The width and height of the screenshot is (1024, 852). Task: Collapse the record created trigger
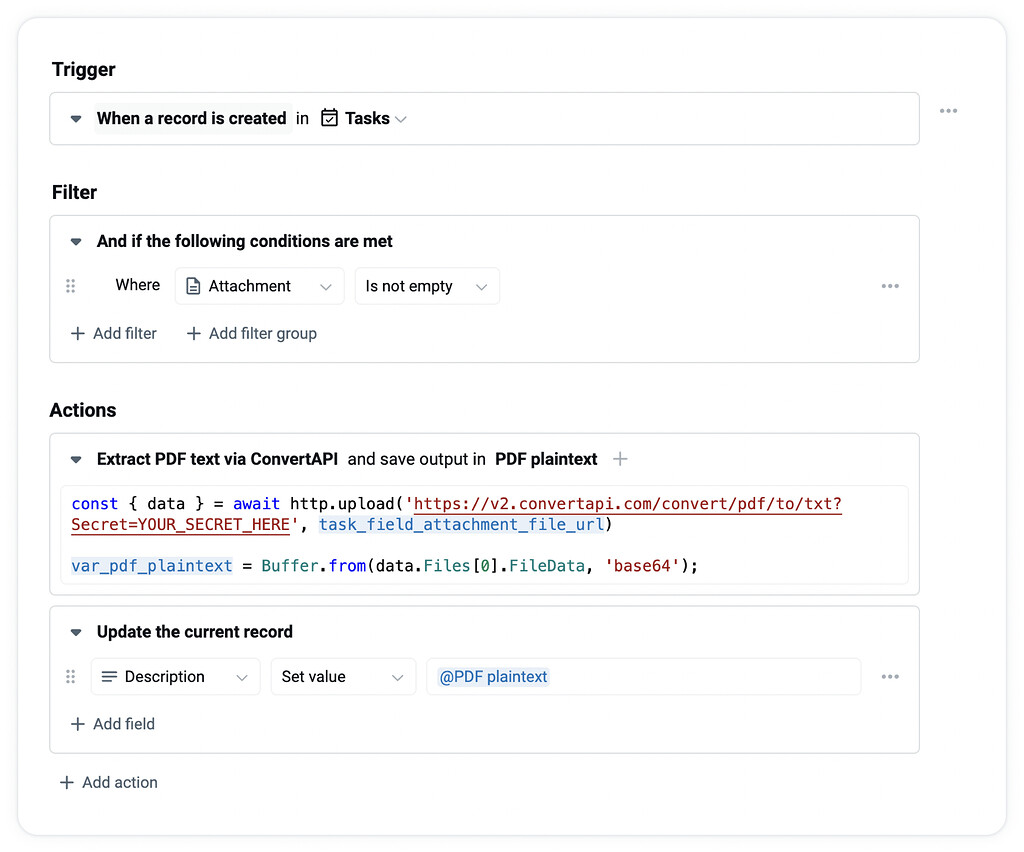[76, 118]
